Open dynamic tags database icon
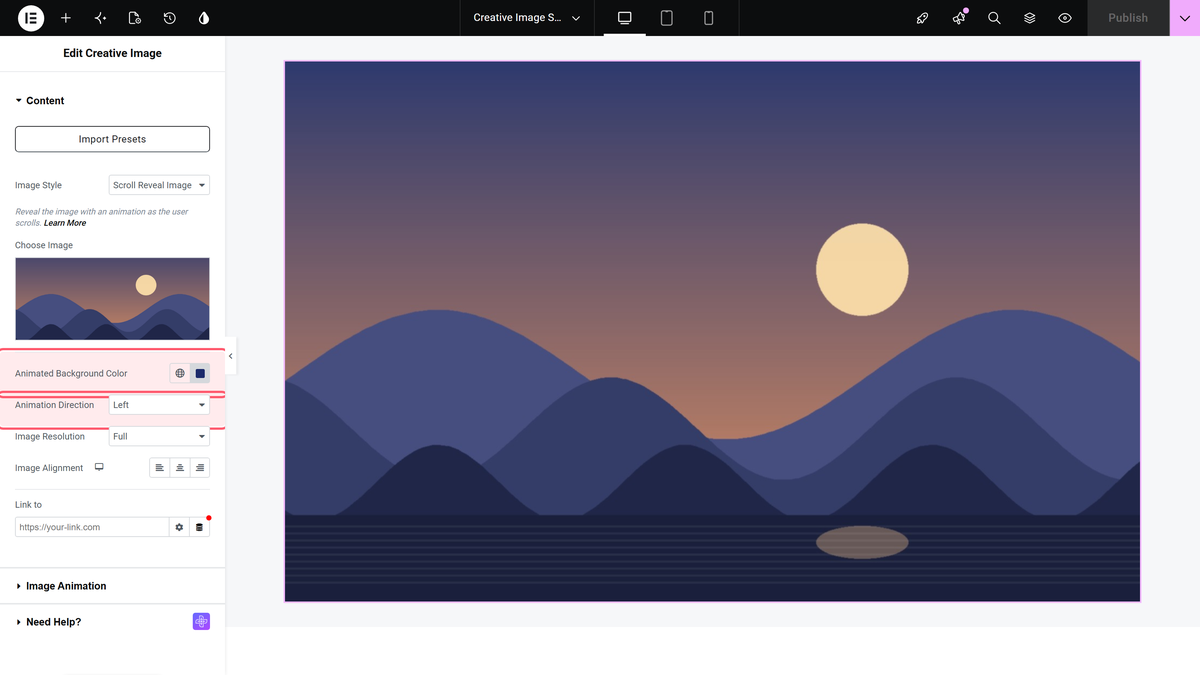The width and height of the screenshot is (1200, 675). pos(199,527)
